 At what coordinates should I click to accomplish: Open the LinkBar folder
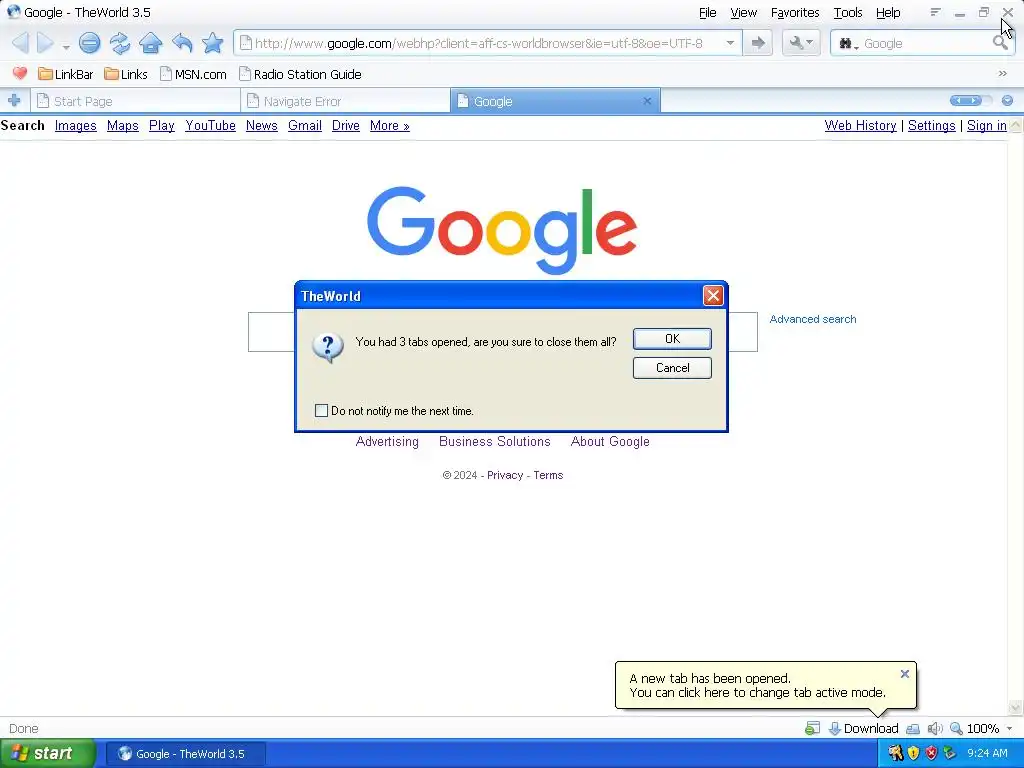[65, 74]
